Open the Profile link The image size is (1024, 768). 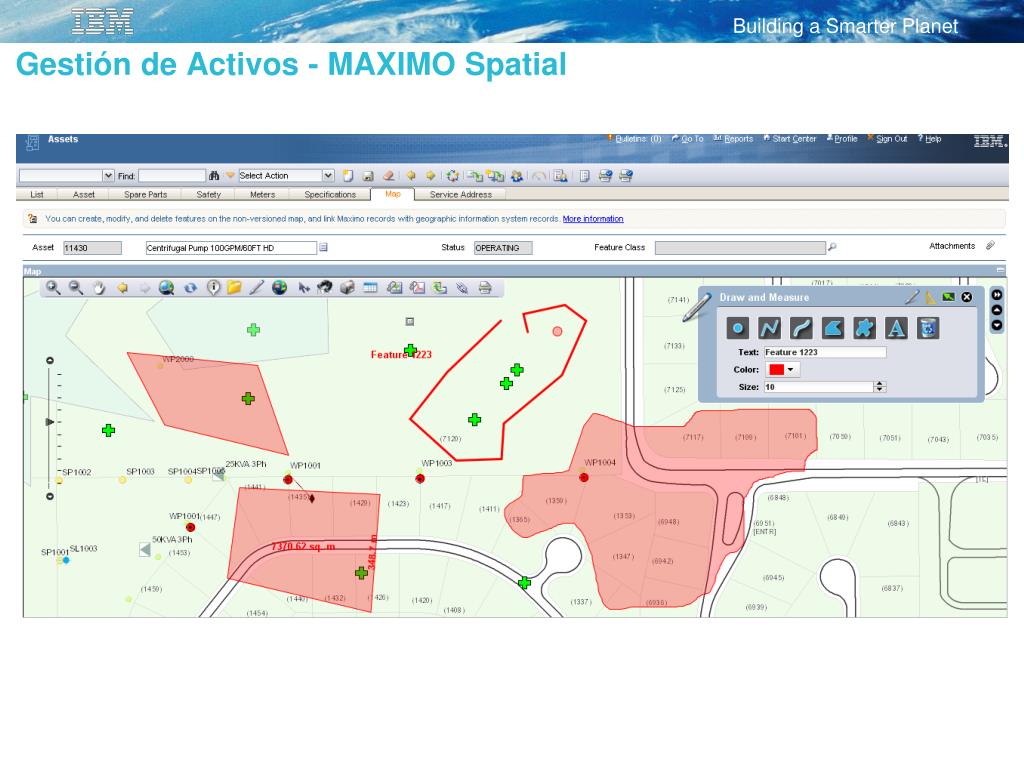click(845, 139)
